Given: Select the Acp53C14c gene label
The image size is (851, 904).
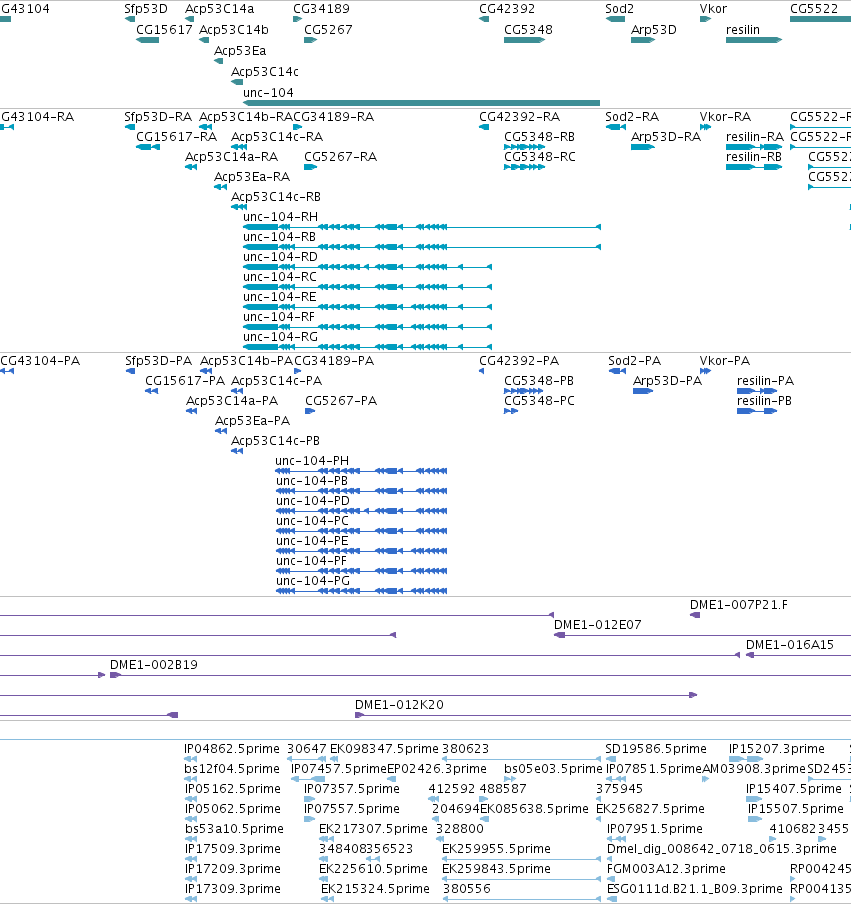Looking at the screenshot, I should click(x=265, y=71).
